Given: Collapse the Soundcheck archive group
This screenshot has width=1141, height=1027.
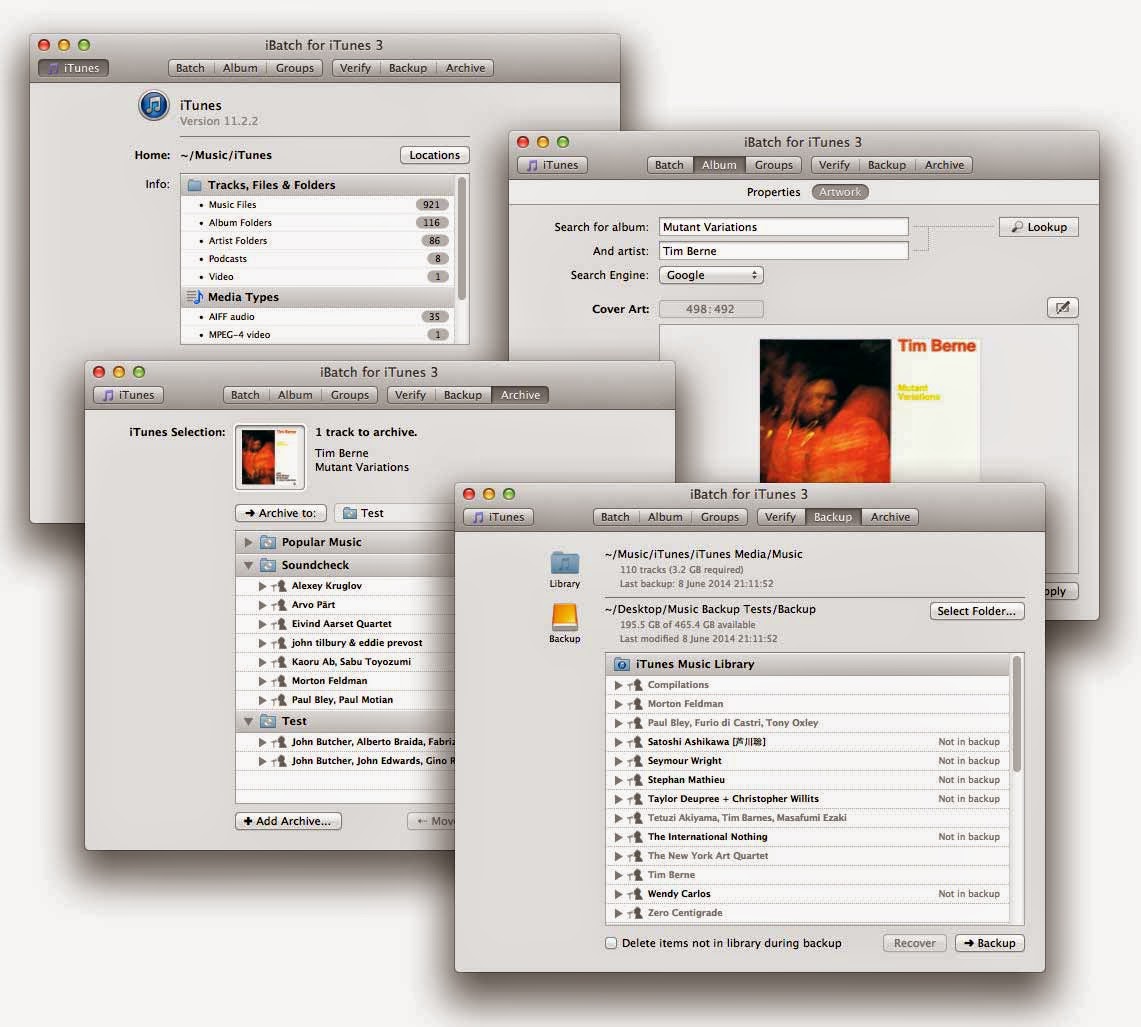Looking at the screenshot, I should [x=248, y=566].
